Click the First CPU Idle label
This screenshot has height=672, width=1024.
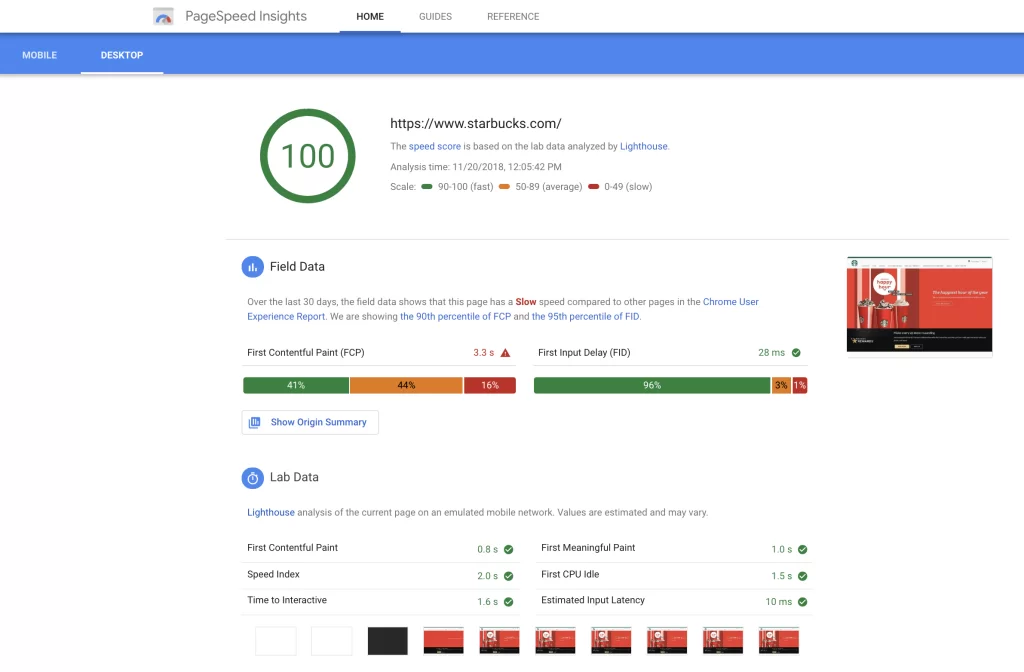569,575
